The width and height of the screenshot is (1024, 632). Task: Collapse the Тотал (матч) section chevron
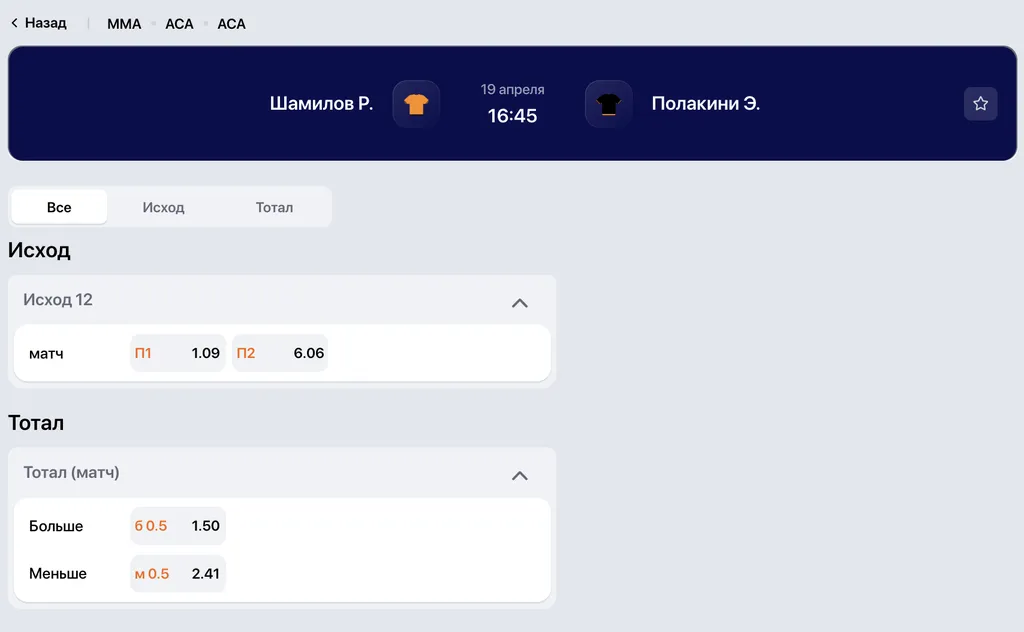519,474
